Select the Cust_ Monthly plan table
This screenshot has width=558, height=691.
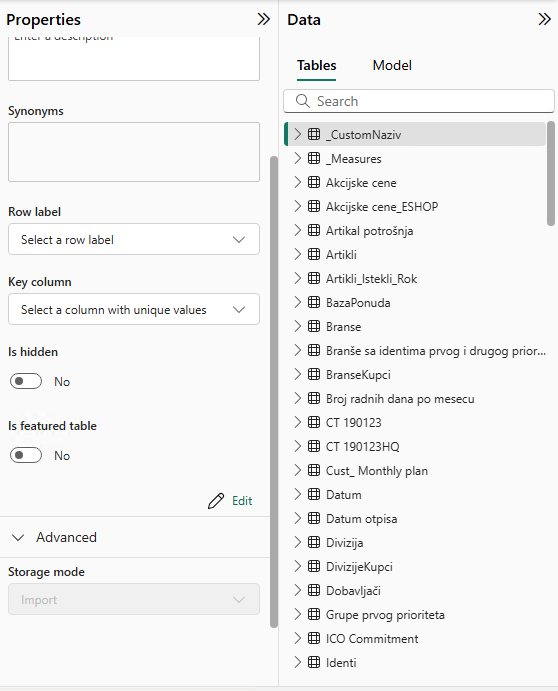pyautogui.click(x=377, y=471)
